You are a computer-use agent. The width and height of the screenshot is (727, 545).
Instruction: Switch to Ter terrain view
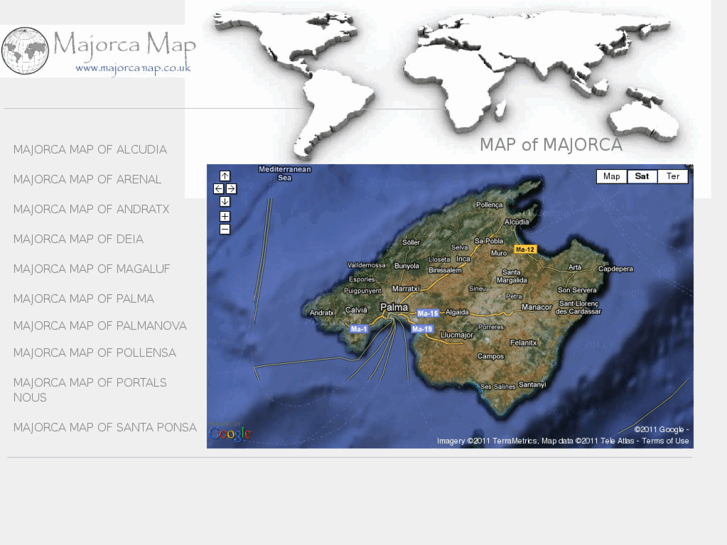click(673, 176)
